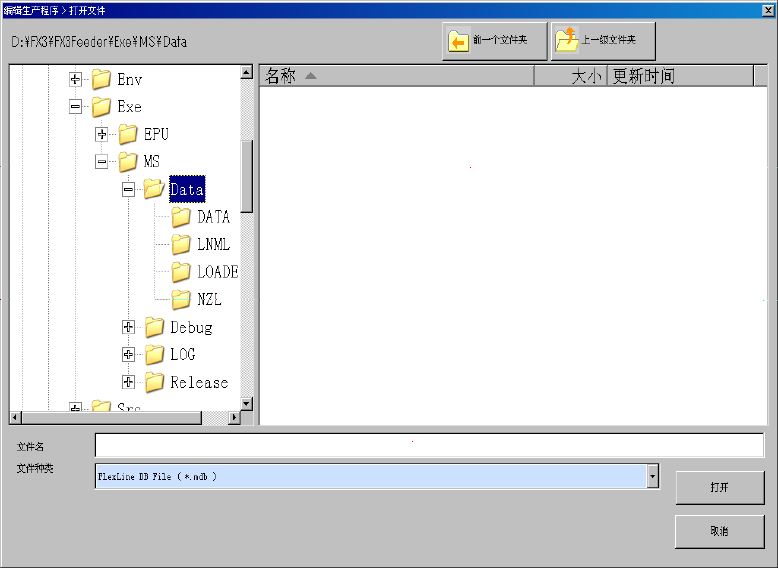Close the 打开文件 dialog window
778x568 pixels.
[x=768, y=9]
